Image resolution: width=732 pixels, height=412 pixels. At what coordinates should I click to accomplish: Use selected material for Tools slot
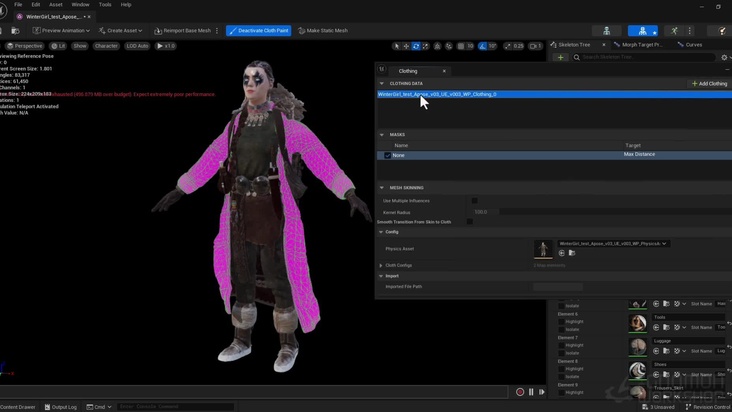[656, 327]
